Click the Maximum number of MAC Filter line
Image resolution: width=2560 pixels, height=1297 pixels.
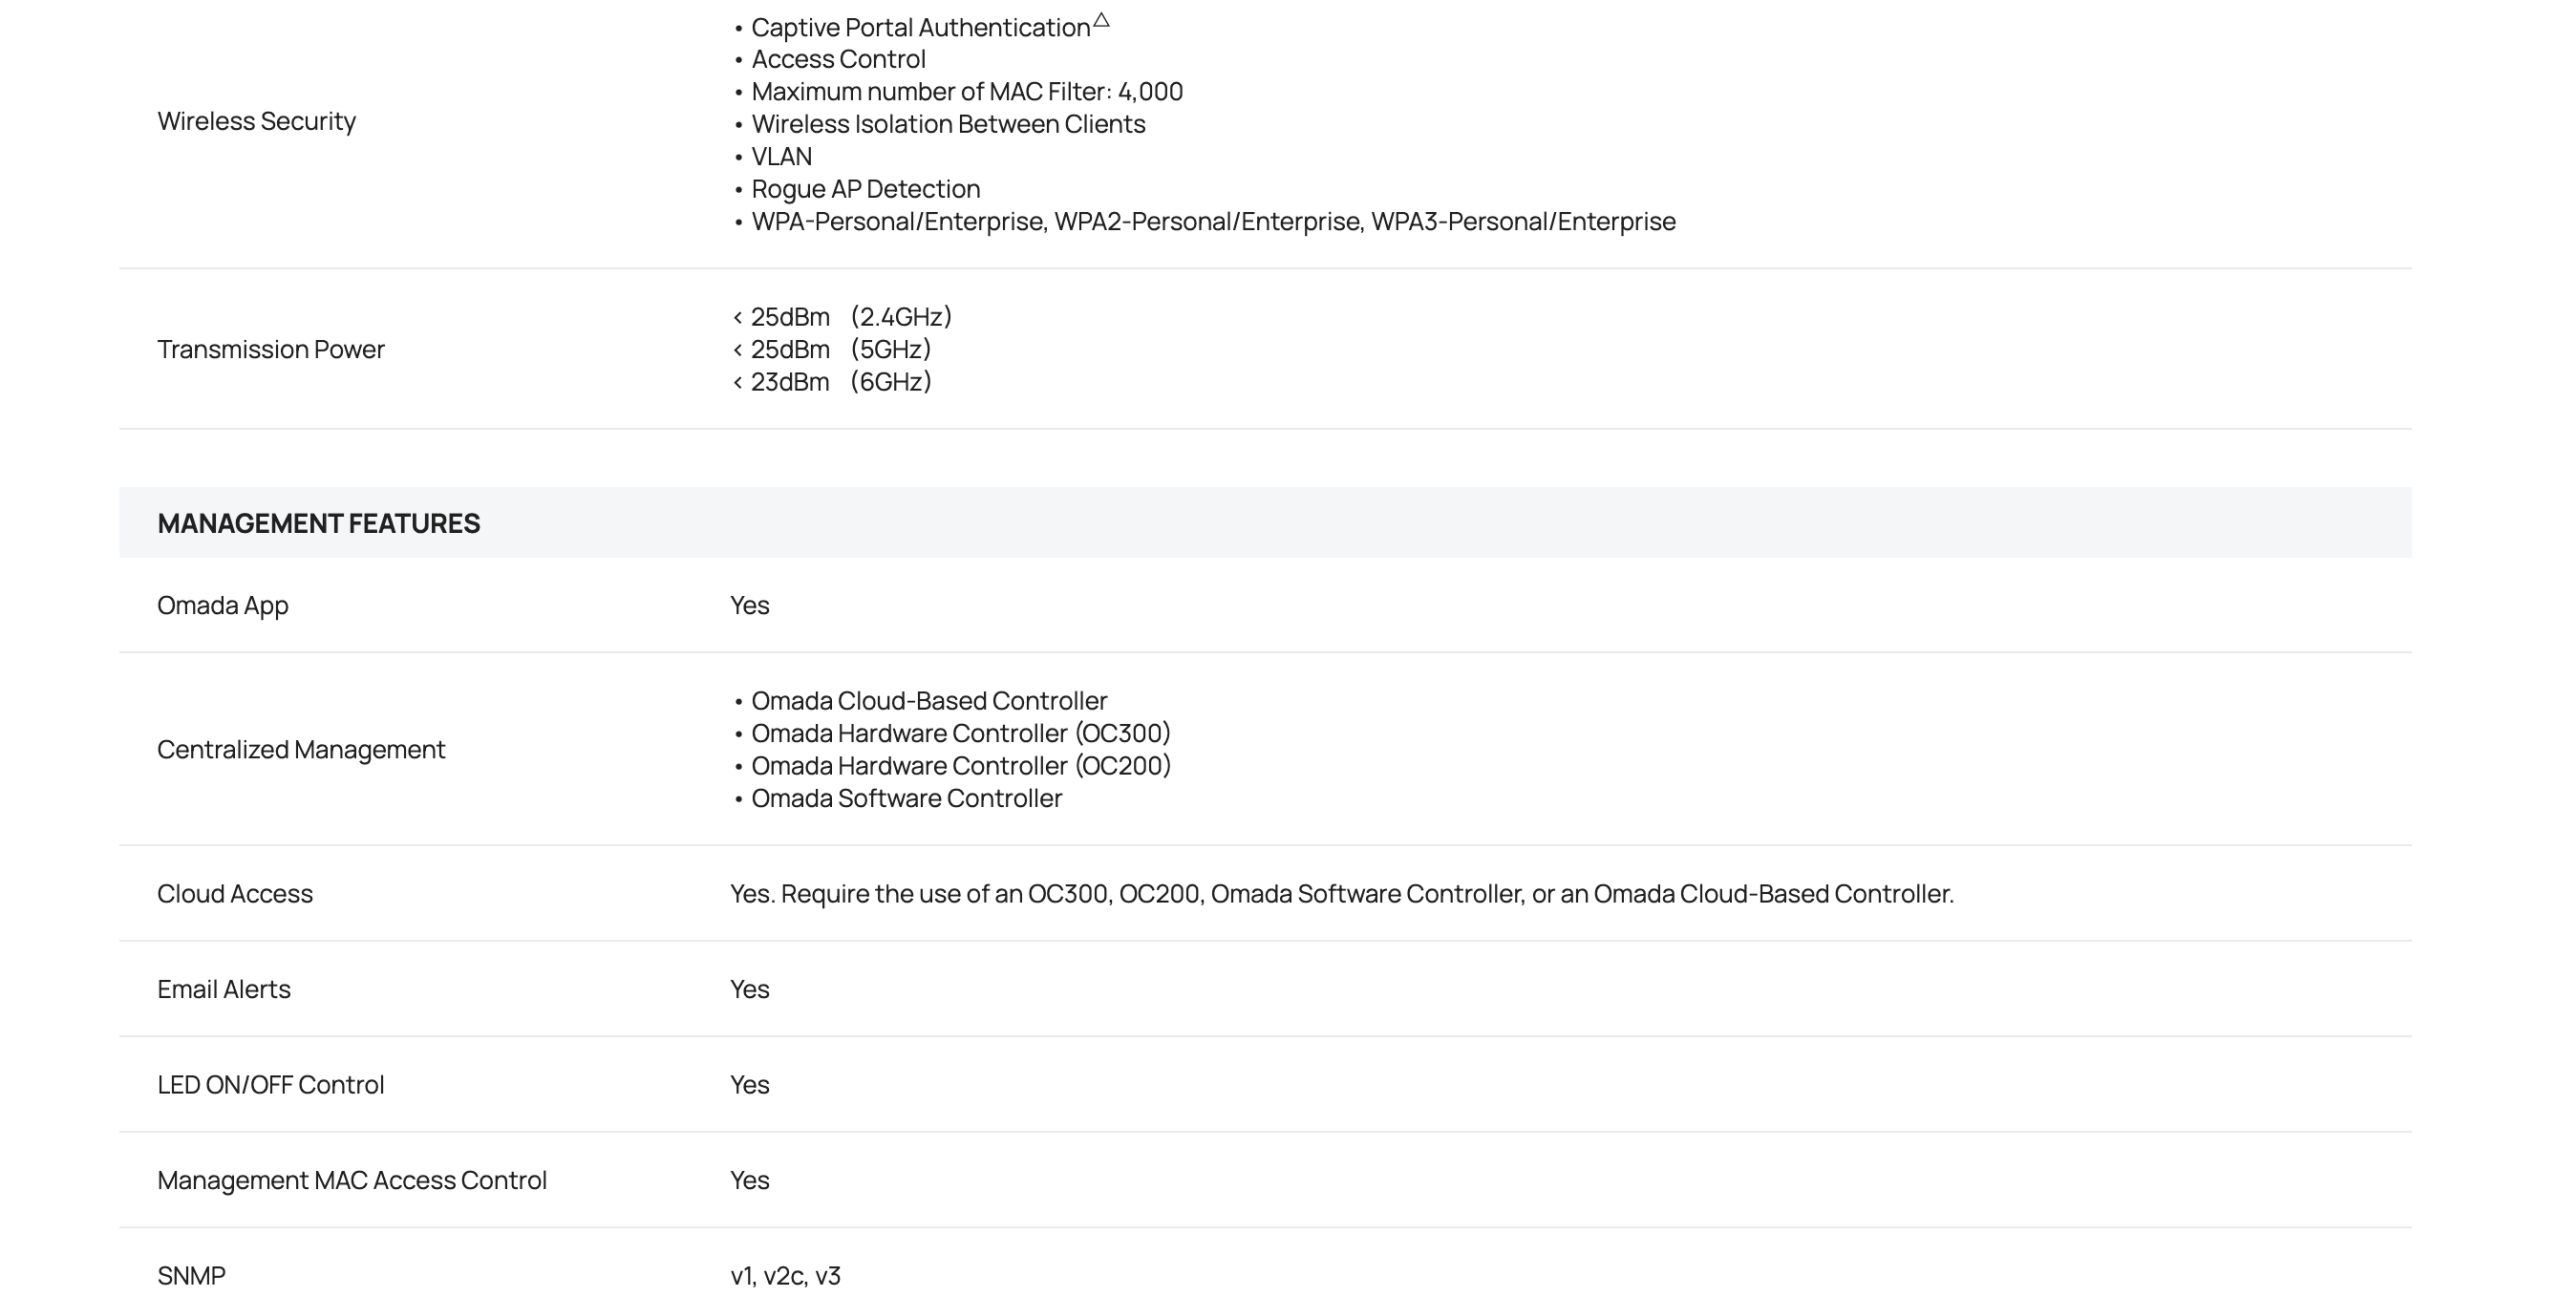966,92
